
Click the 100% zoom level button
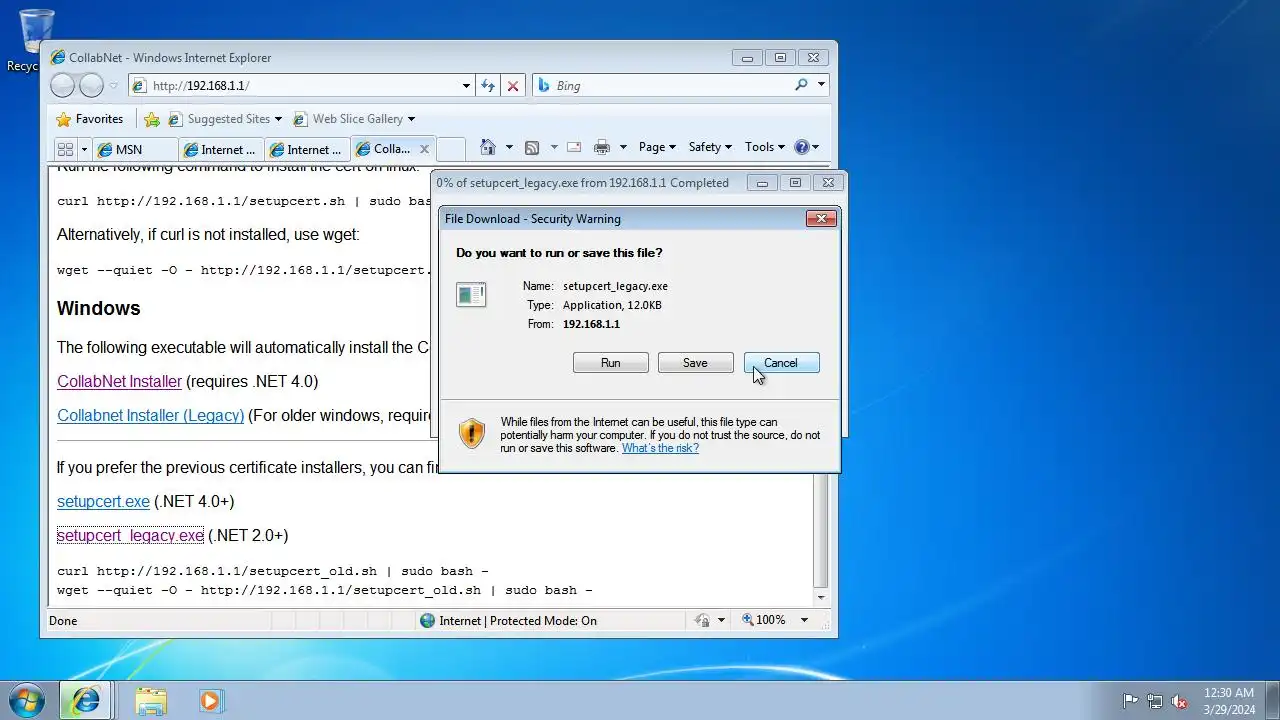tap(763, 620)
